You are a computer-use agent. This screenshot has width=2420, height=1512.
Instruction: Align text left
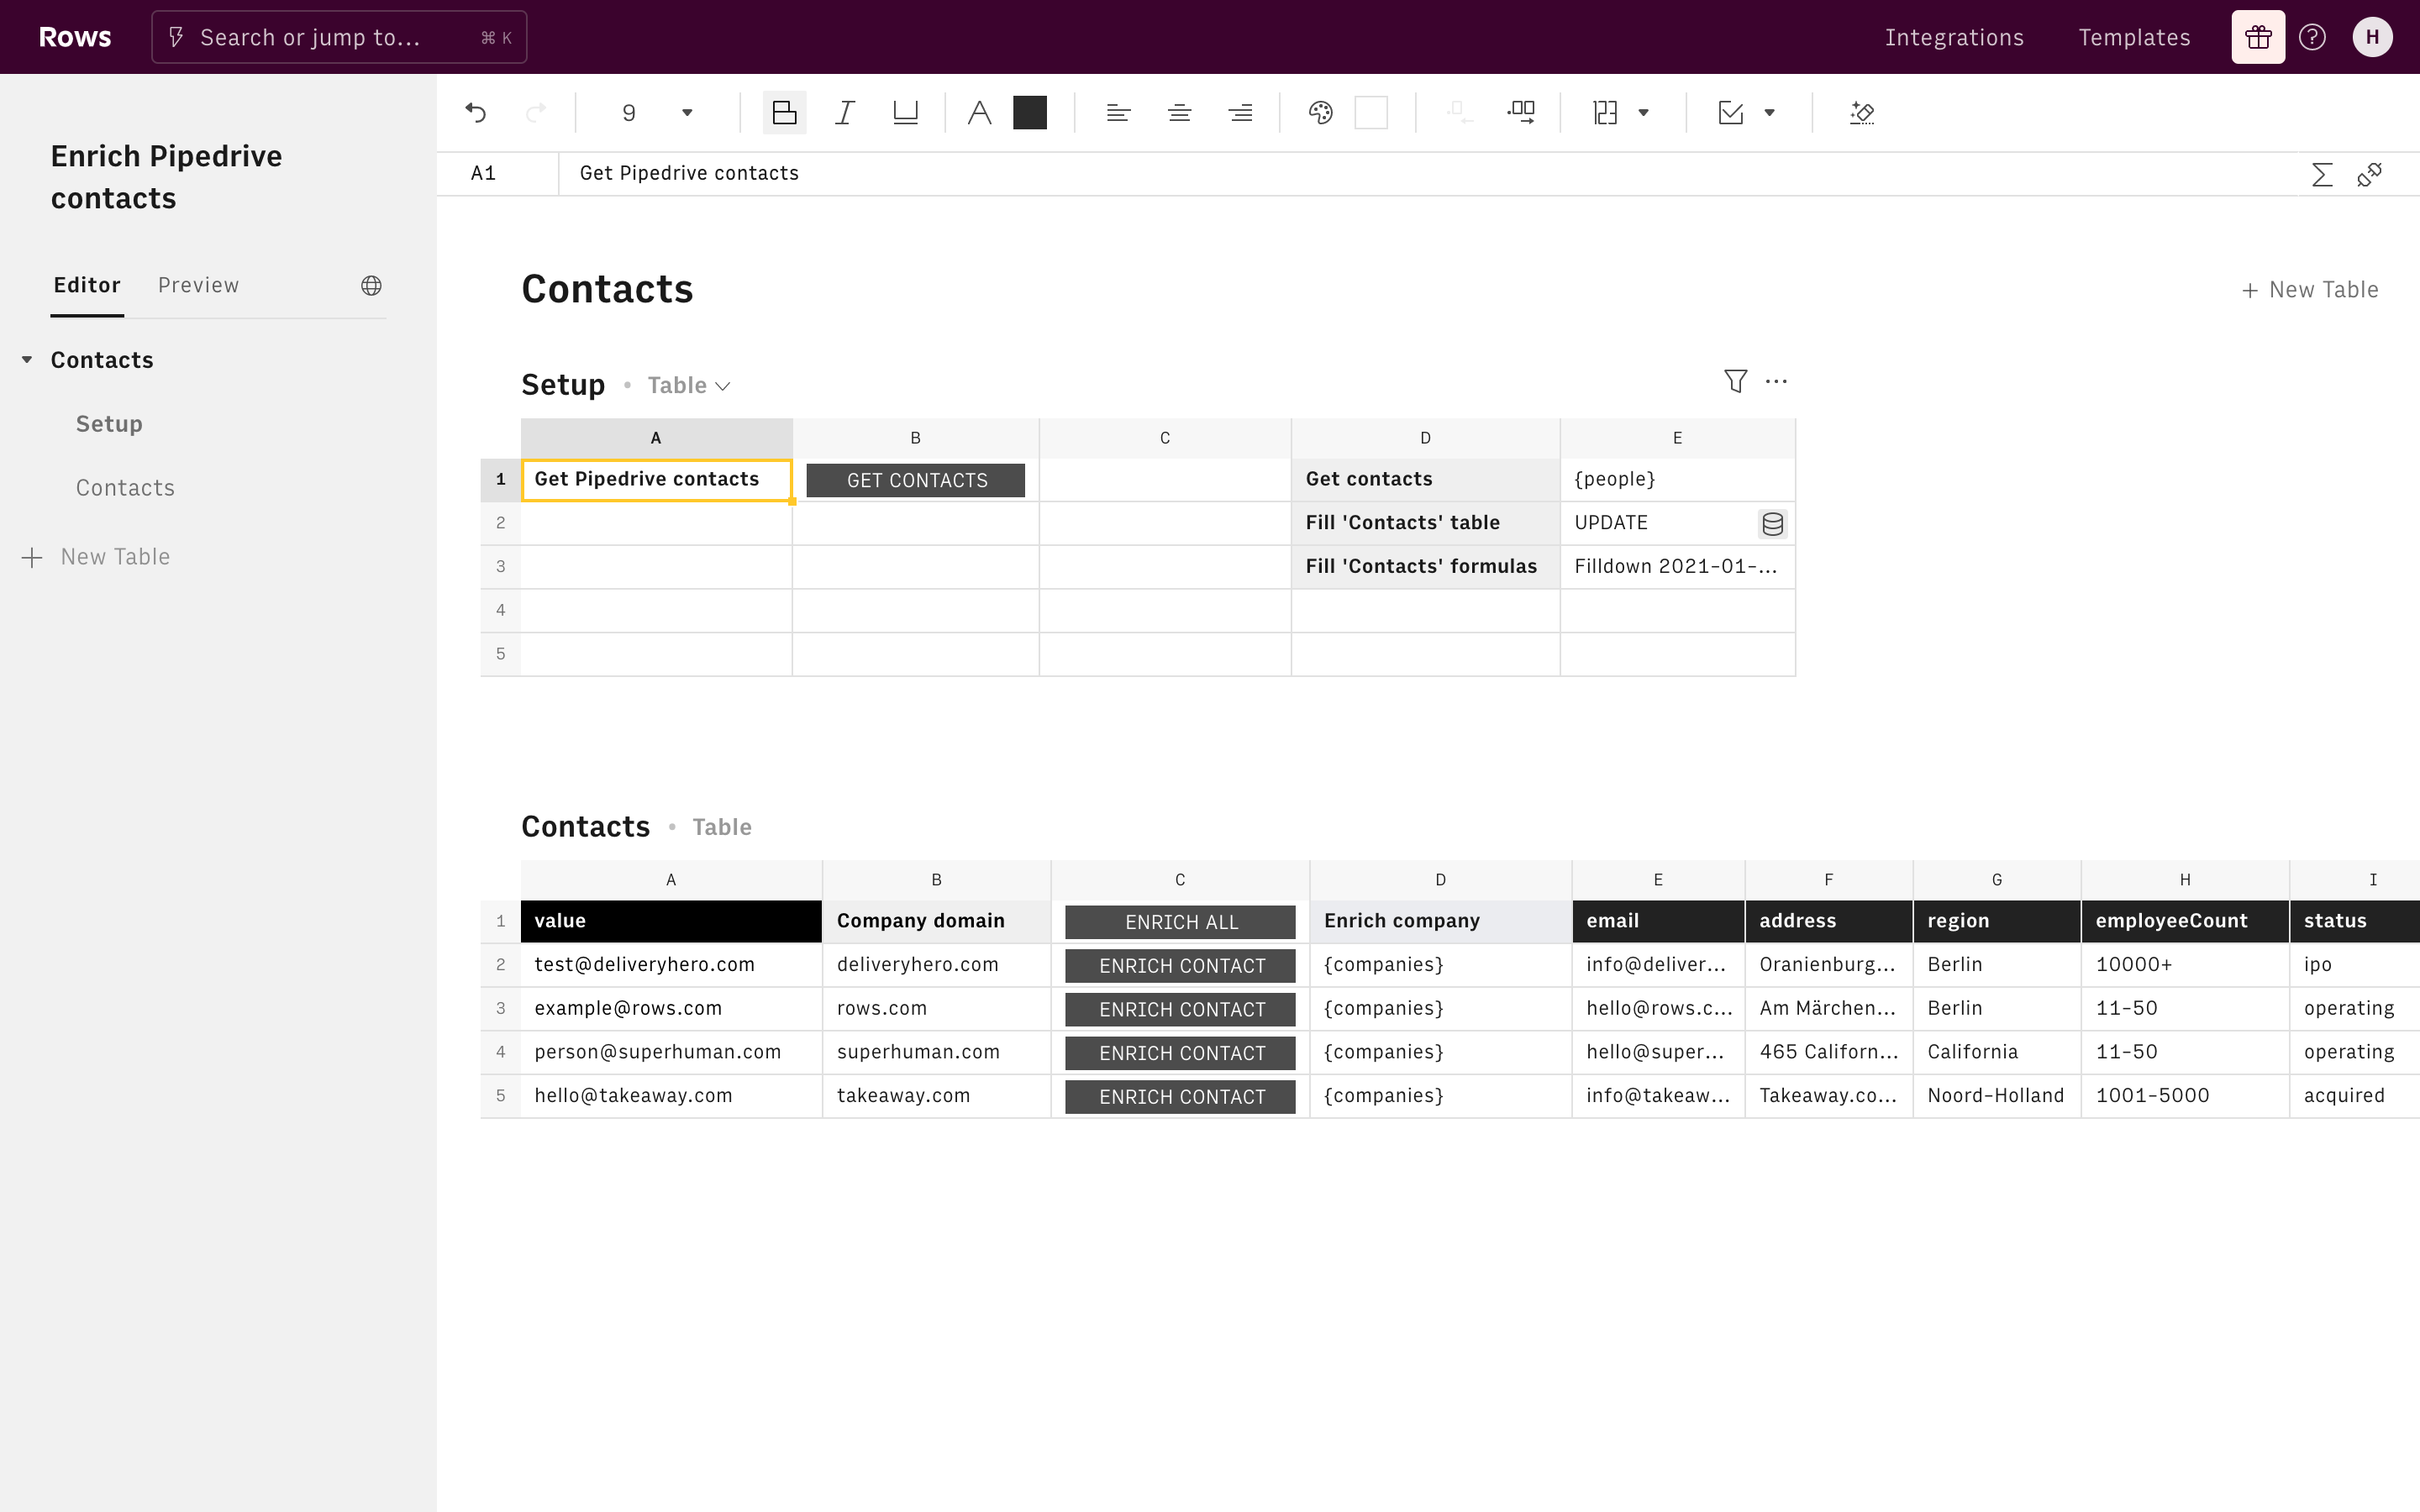tap(1118, 113)
